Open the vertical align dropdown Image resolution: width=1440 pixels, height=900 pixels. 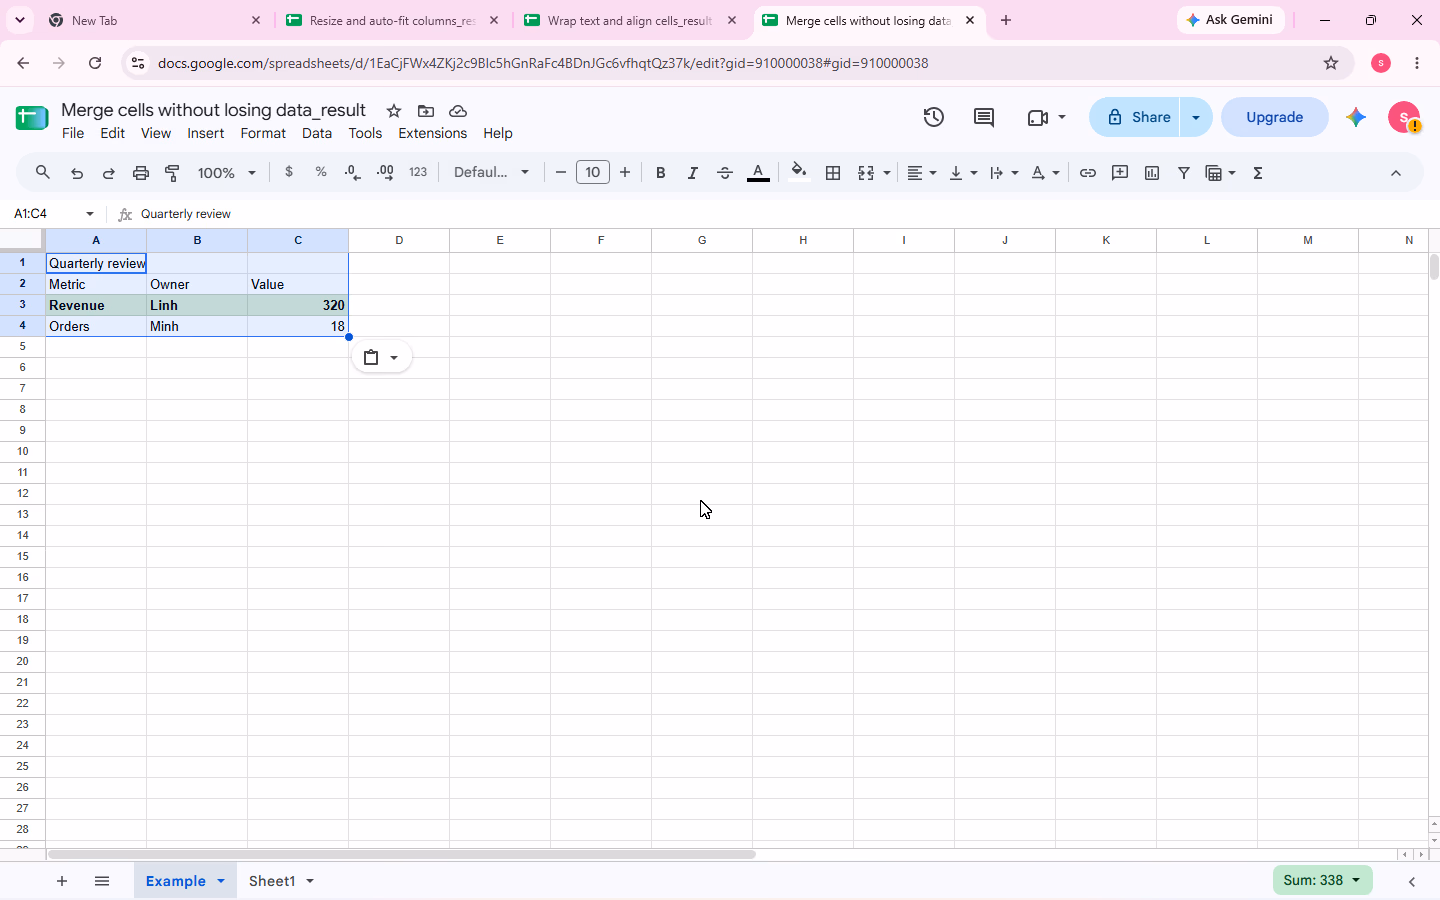click(x=963, y=173)
